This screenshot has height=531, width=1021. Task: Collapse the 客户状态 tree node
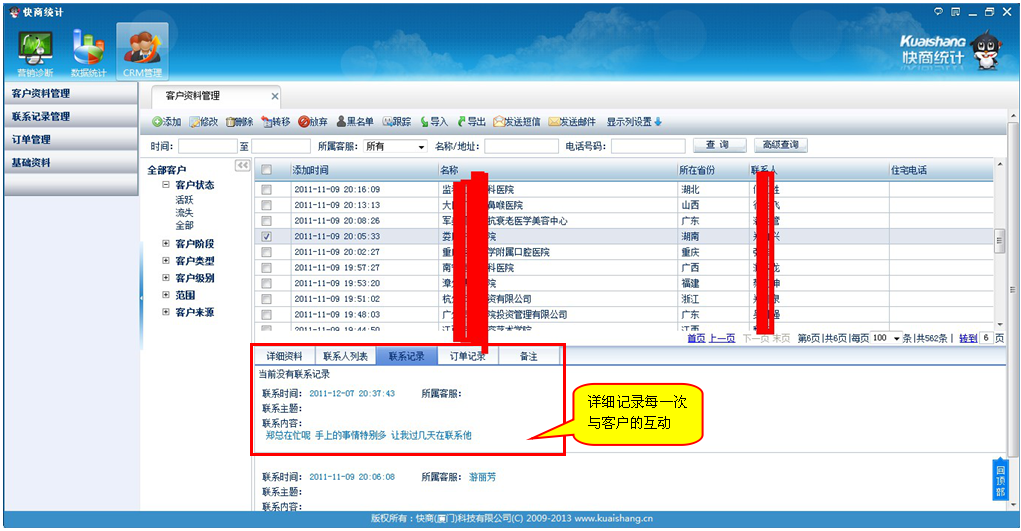coord(166,185)
